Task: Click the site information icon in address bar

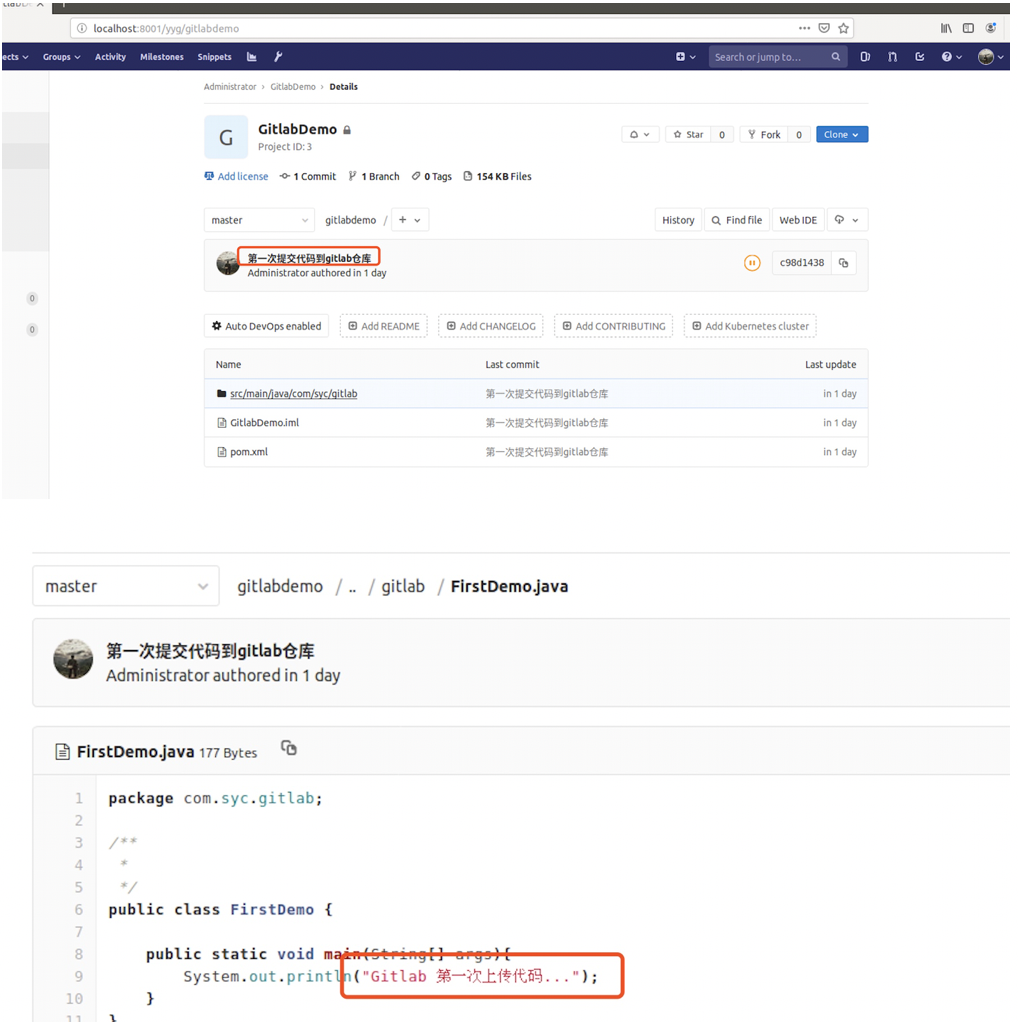Action: coord(81,28)
